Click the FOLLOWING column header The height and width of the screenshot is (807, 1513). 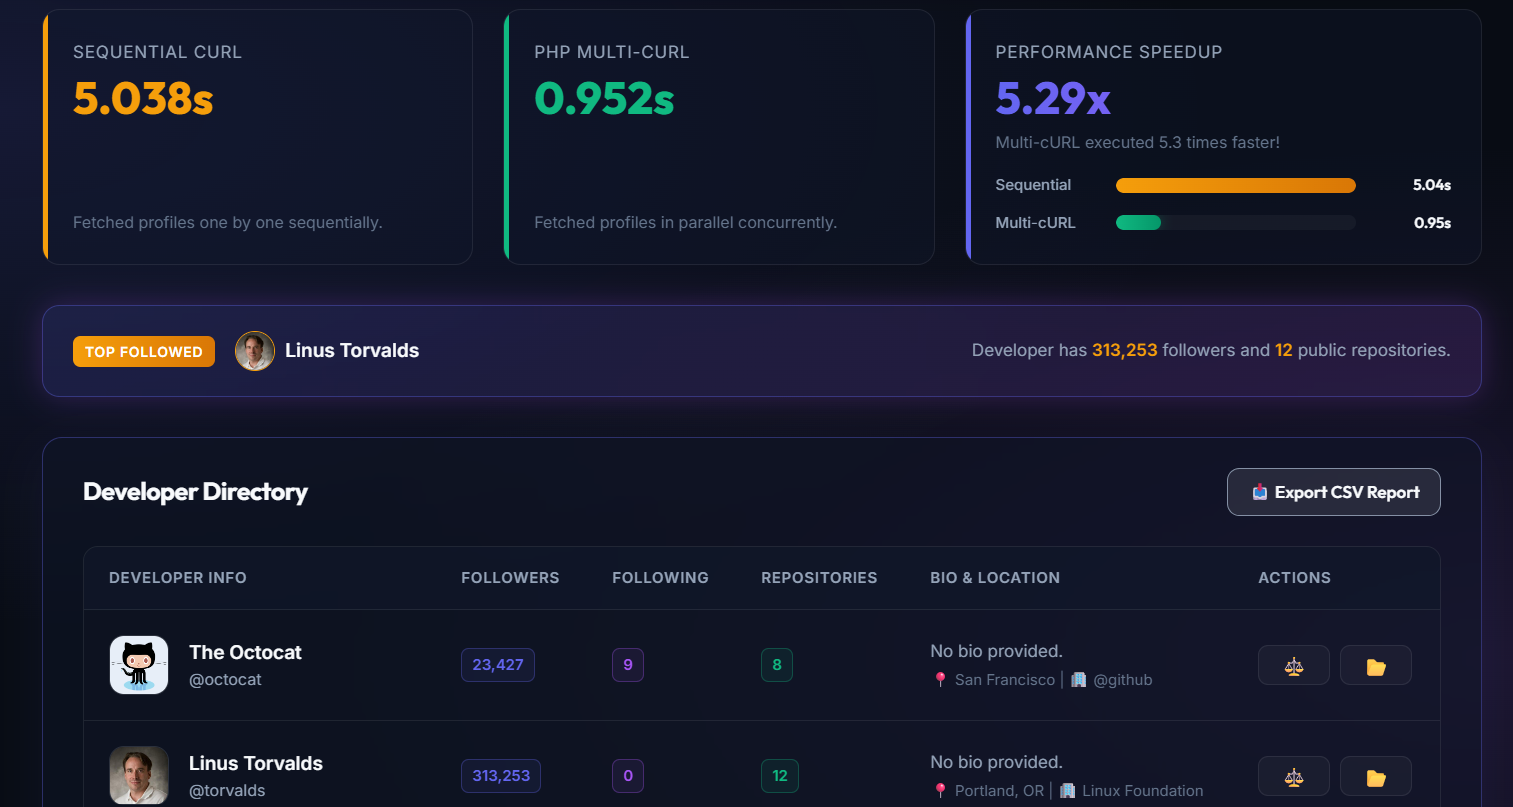[x=660, y=578]
